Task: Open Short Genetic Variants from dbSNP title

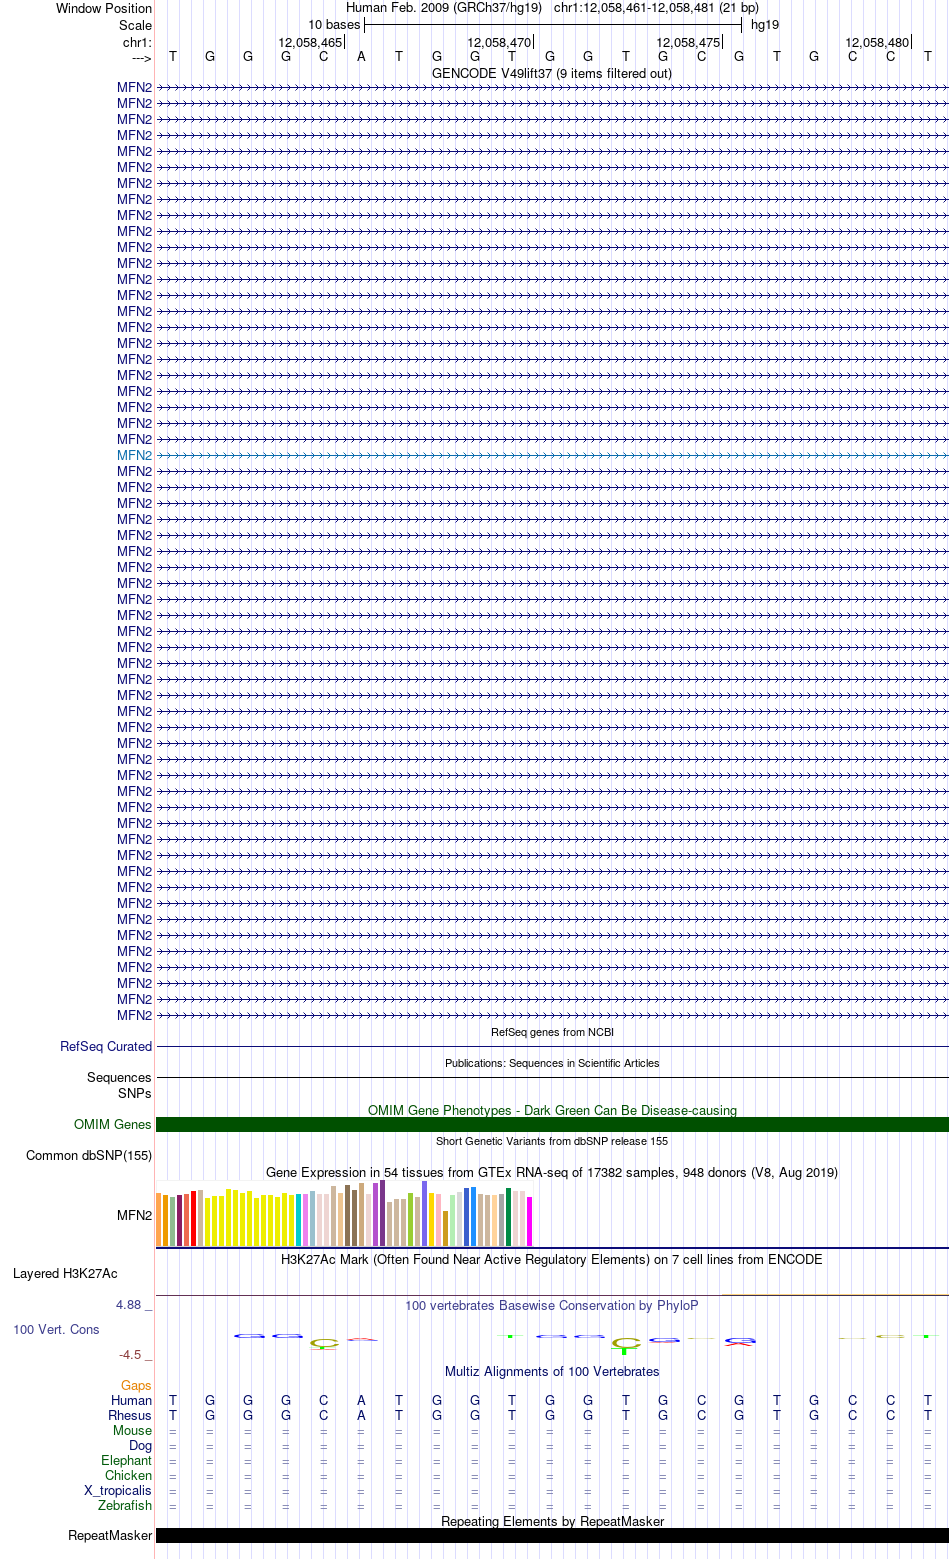Action: 552,1141
